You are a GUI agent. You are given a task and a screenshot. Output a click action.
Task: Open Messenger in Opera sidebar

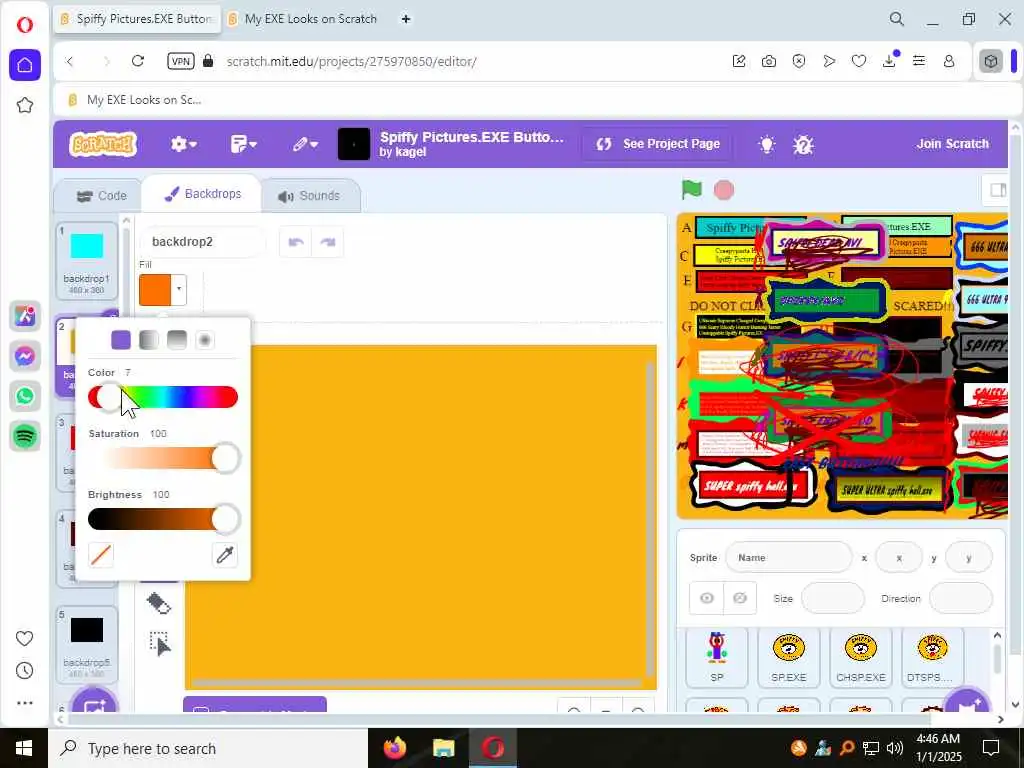coord(25,356)
